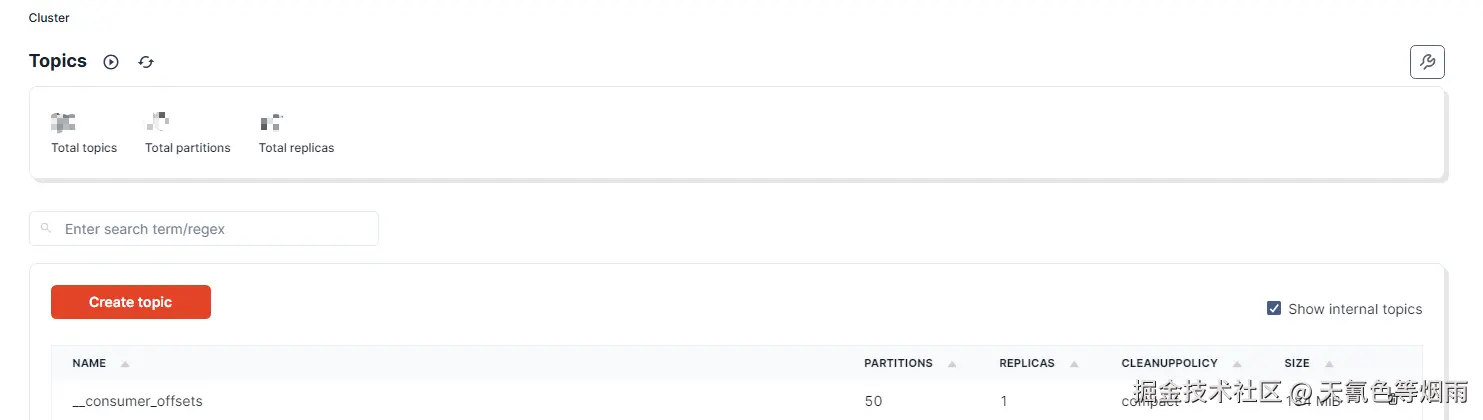1483x420 pixels.
Task: Uncheck Show internal topics checkbox
Action: coord(1274,309)
